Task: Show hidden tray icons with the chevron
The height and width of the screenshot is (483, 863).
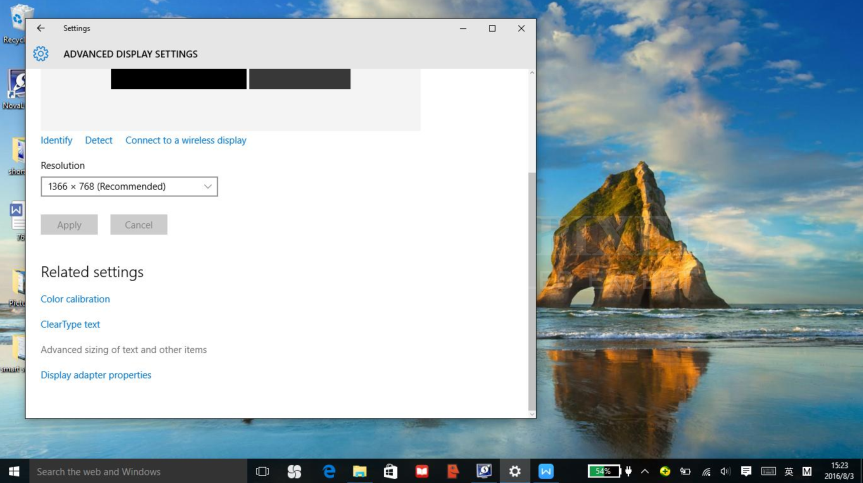Action: coord(645,471)
